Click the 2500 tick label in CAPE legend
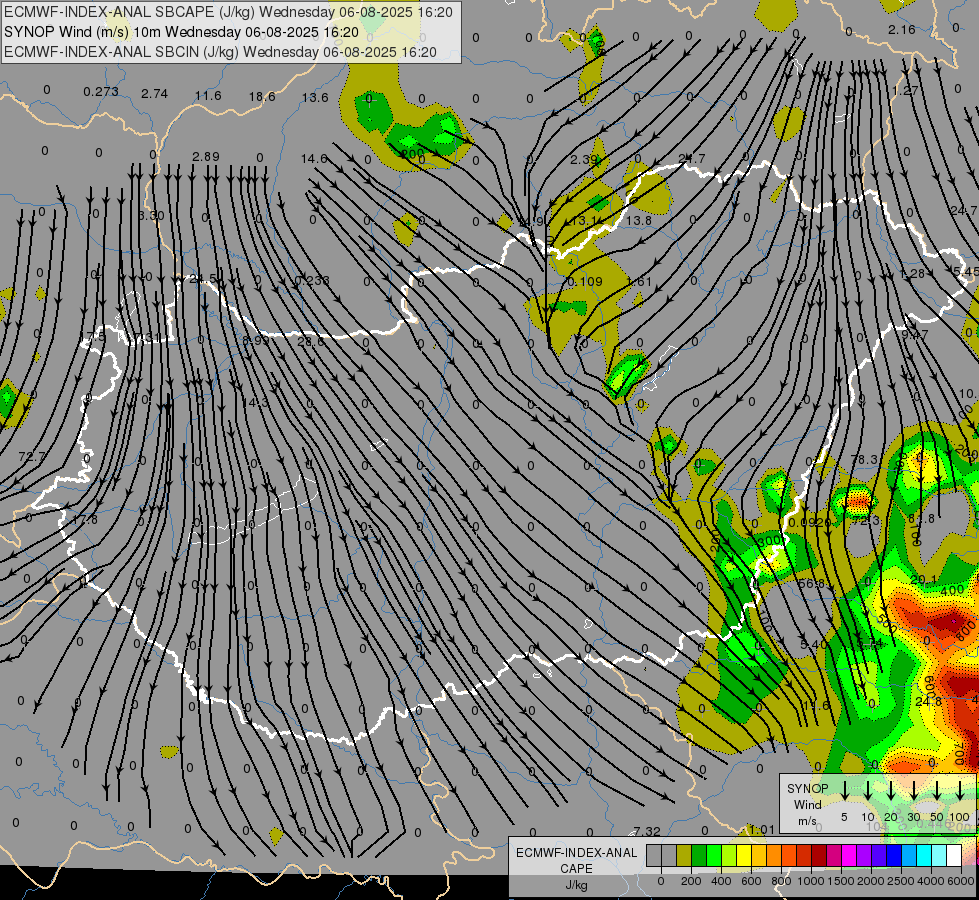 (x=900, y=881)
